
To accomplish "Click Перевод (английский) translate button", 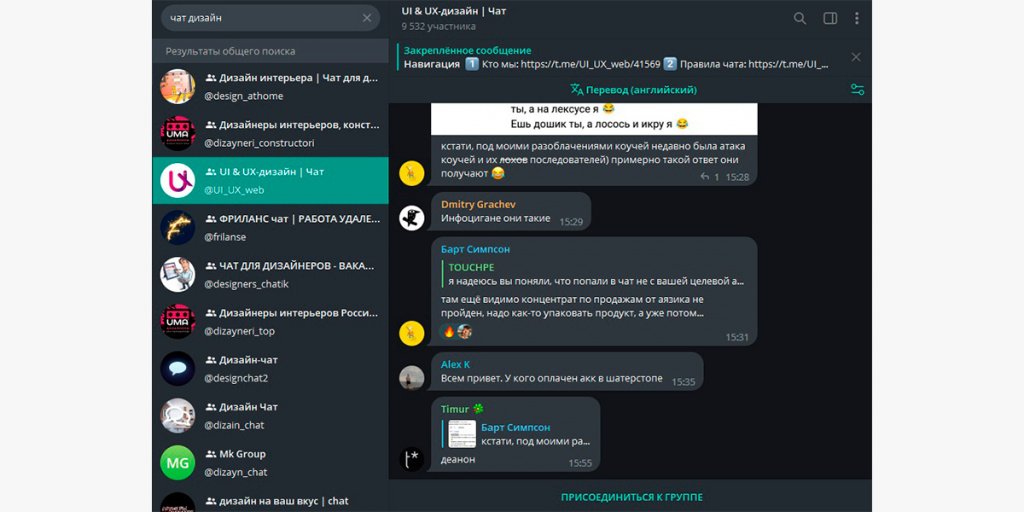I will pyautogui.click(x=633, y=89).
